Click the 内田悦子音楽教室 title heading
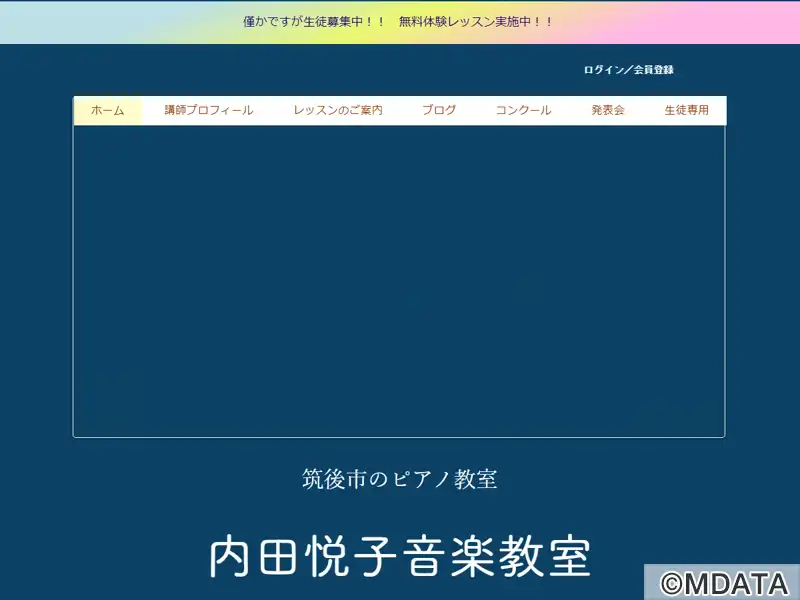 pos(401,557)
